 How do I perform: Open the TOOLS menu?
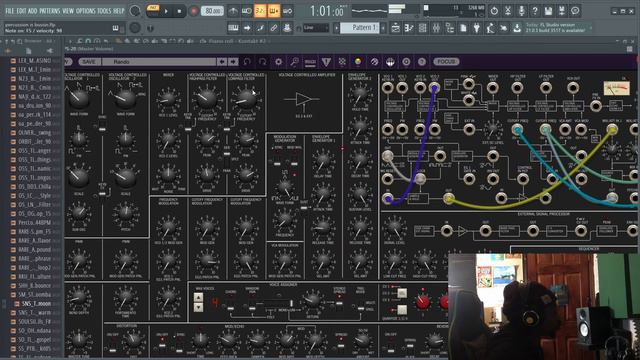(x=104, y=11)
